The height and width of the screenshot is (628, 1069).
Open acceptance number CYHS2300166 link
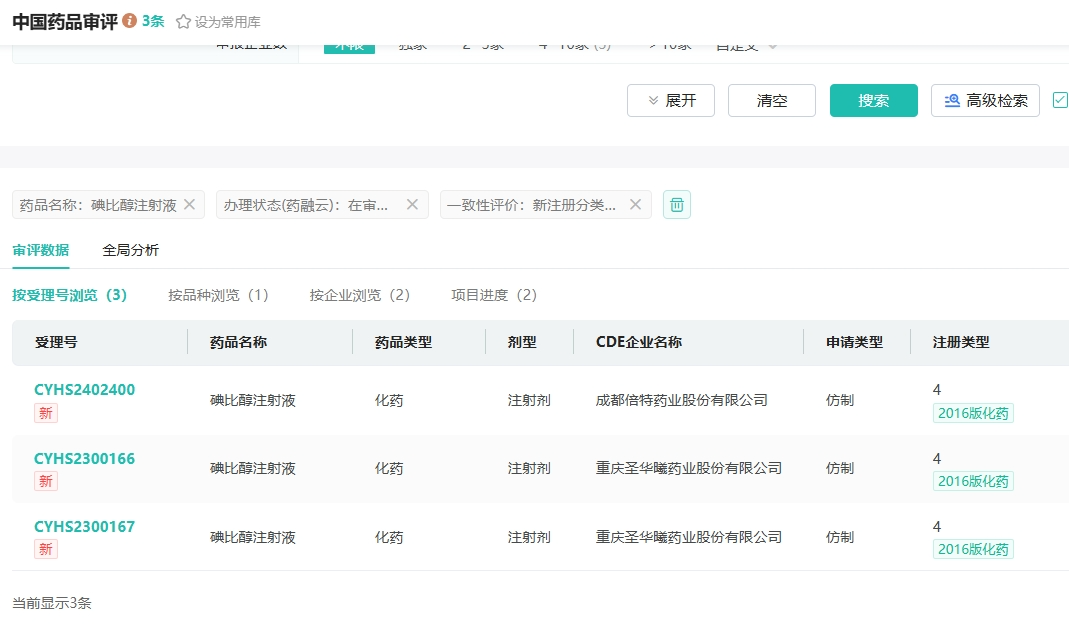(84, 459)
